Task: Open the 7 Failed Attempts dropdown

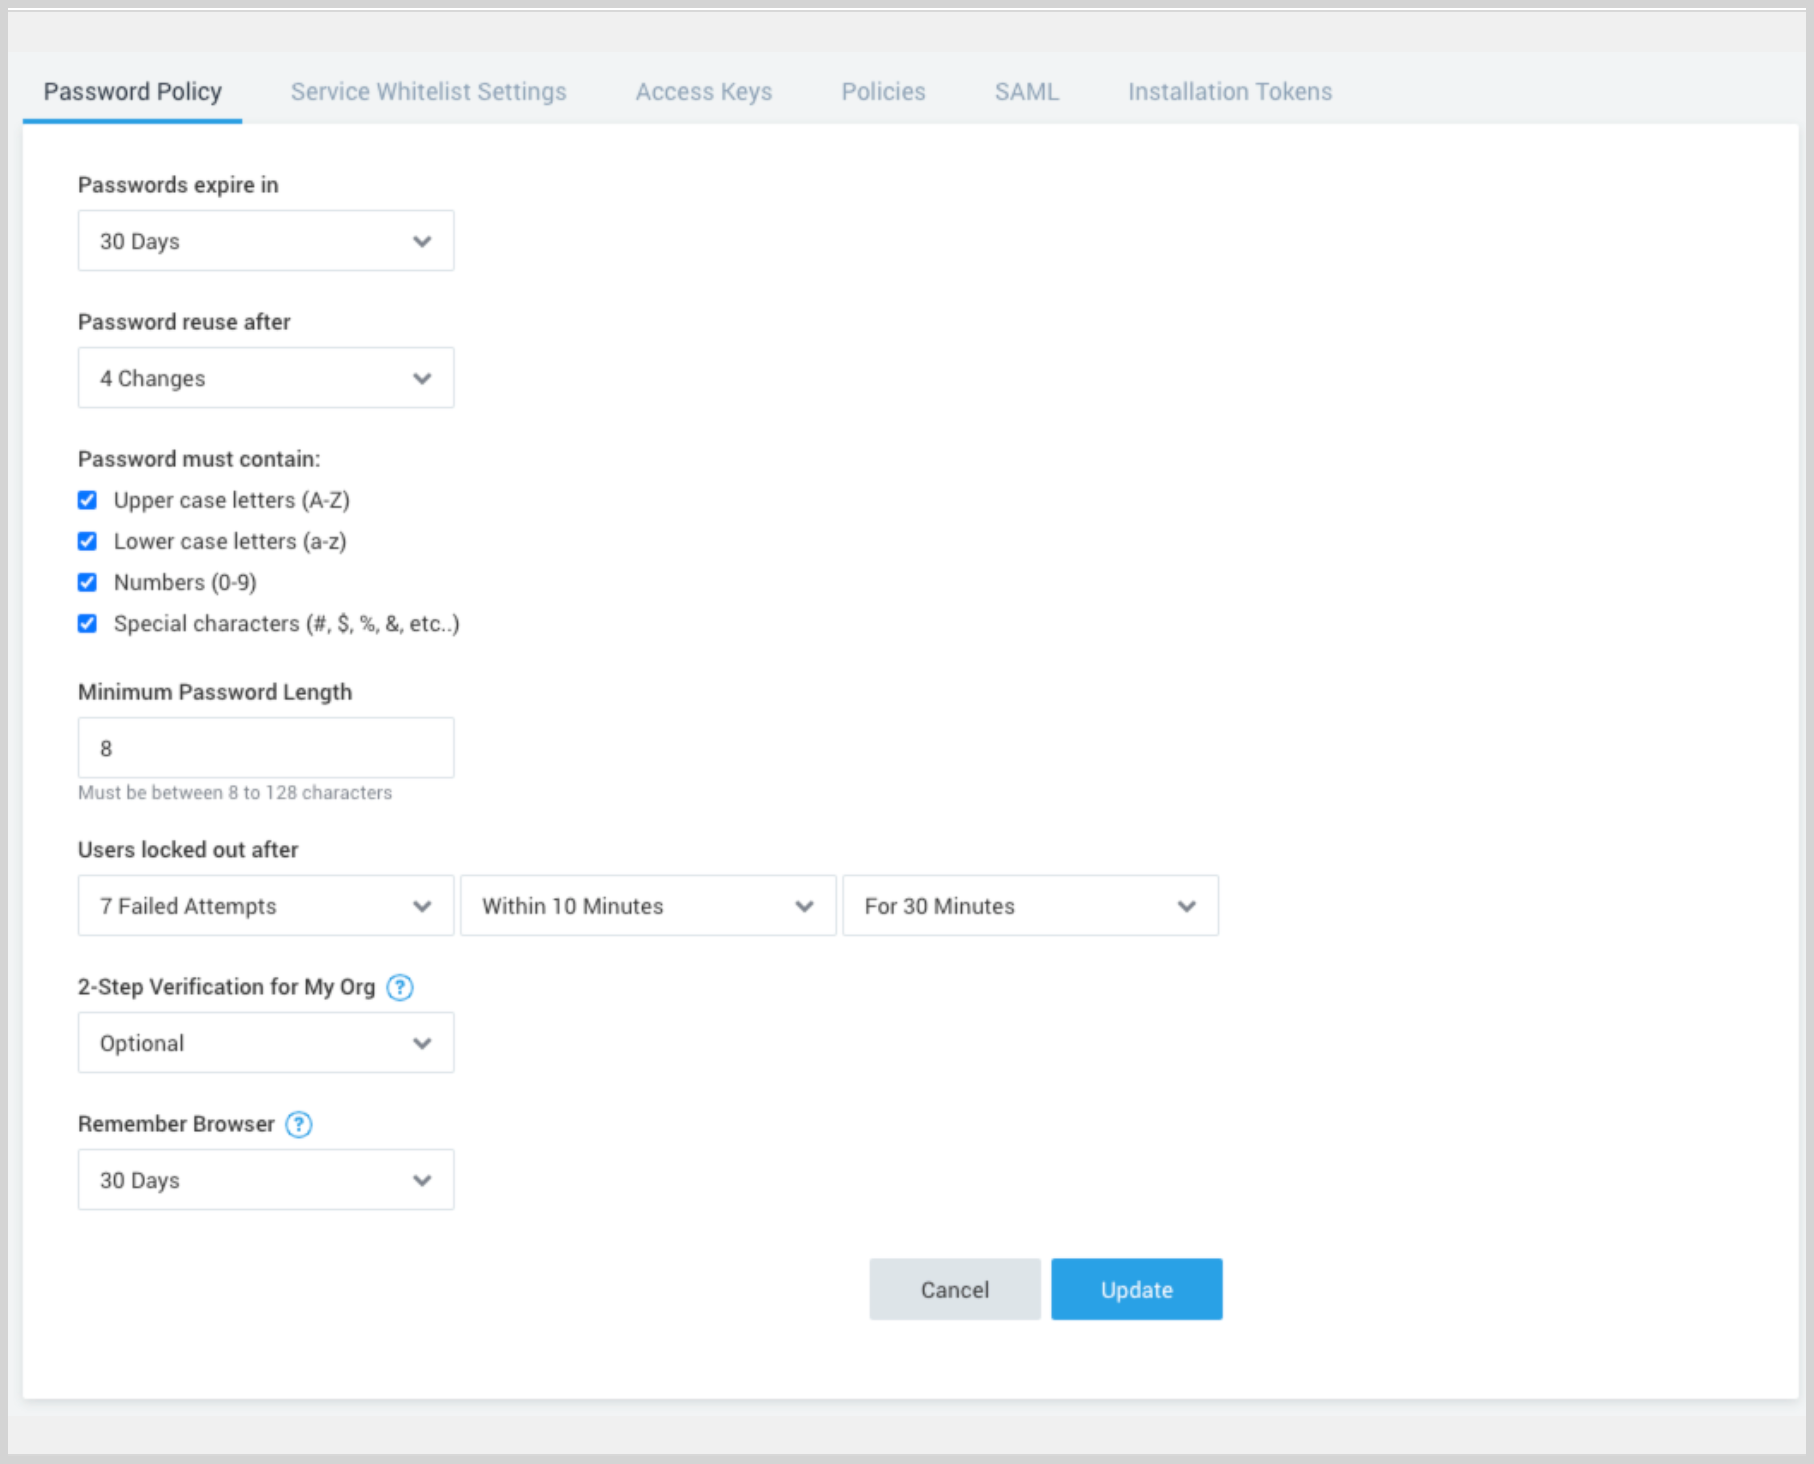Action: (266, 906)
